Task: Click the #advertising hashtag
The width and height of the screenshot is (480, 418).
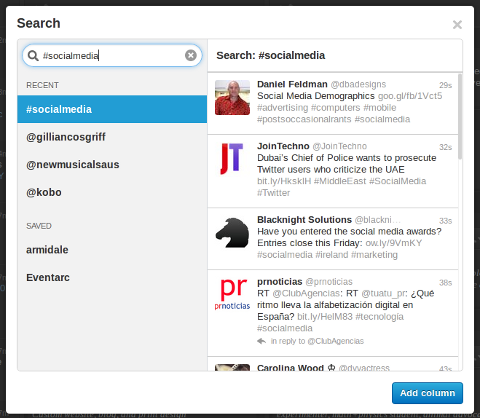Action: tap(283, 108)
